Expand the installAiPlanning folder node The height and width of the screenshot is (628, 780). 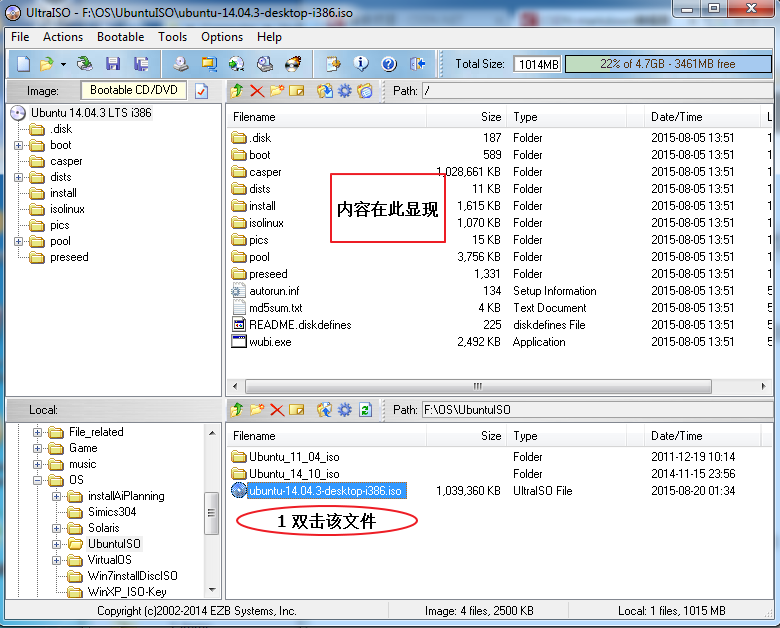56,496
